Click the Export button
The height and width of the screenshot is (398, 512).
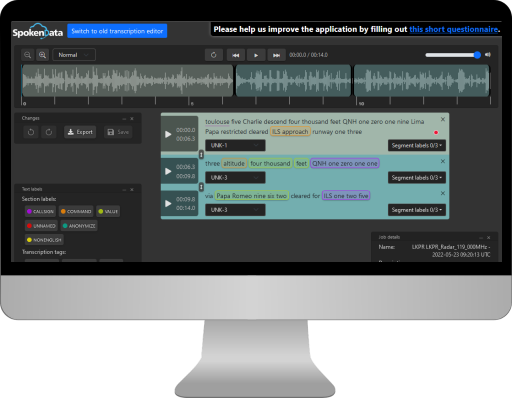click(80, 132)
